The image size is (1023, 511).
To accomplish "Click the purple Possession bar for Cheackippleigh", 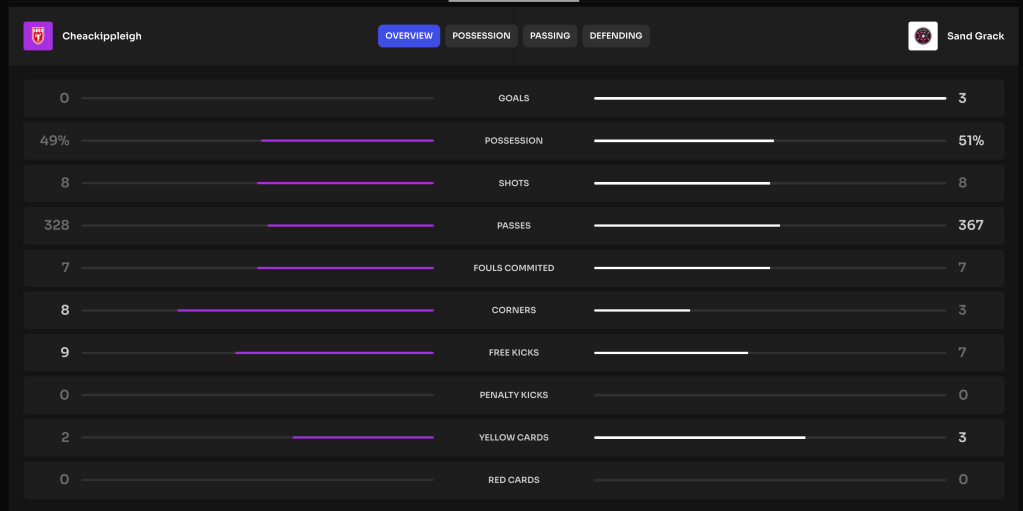I will pos(347,141).
